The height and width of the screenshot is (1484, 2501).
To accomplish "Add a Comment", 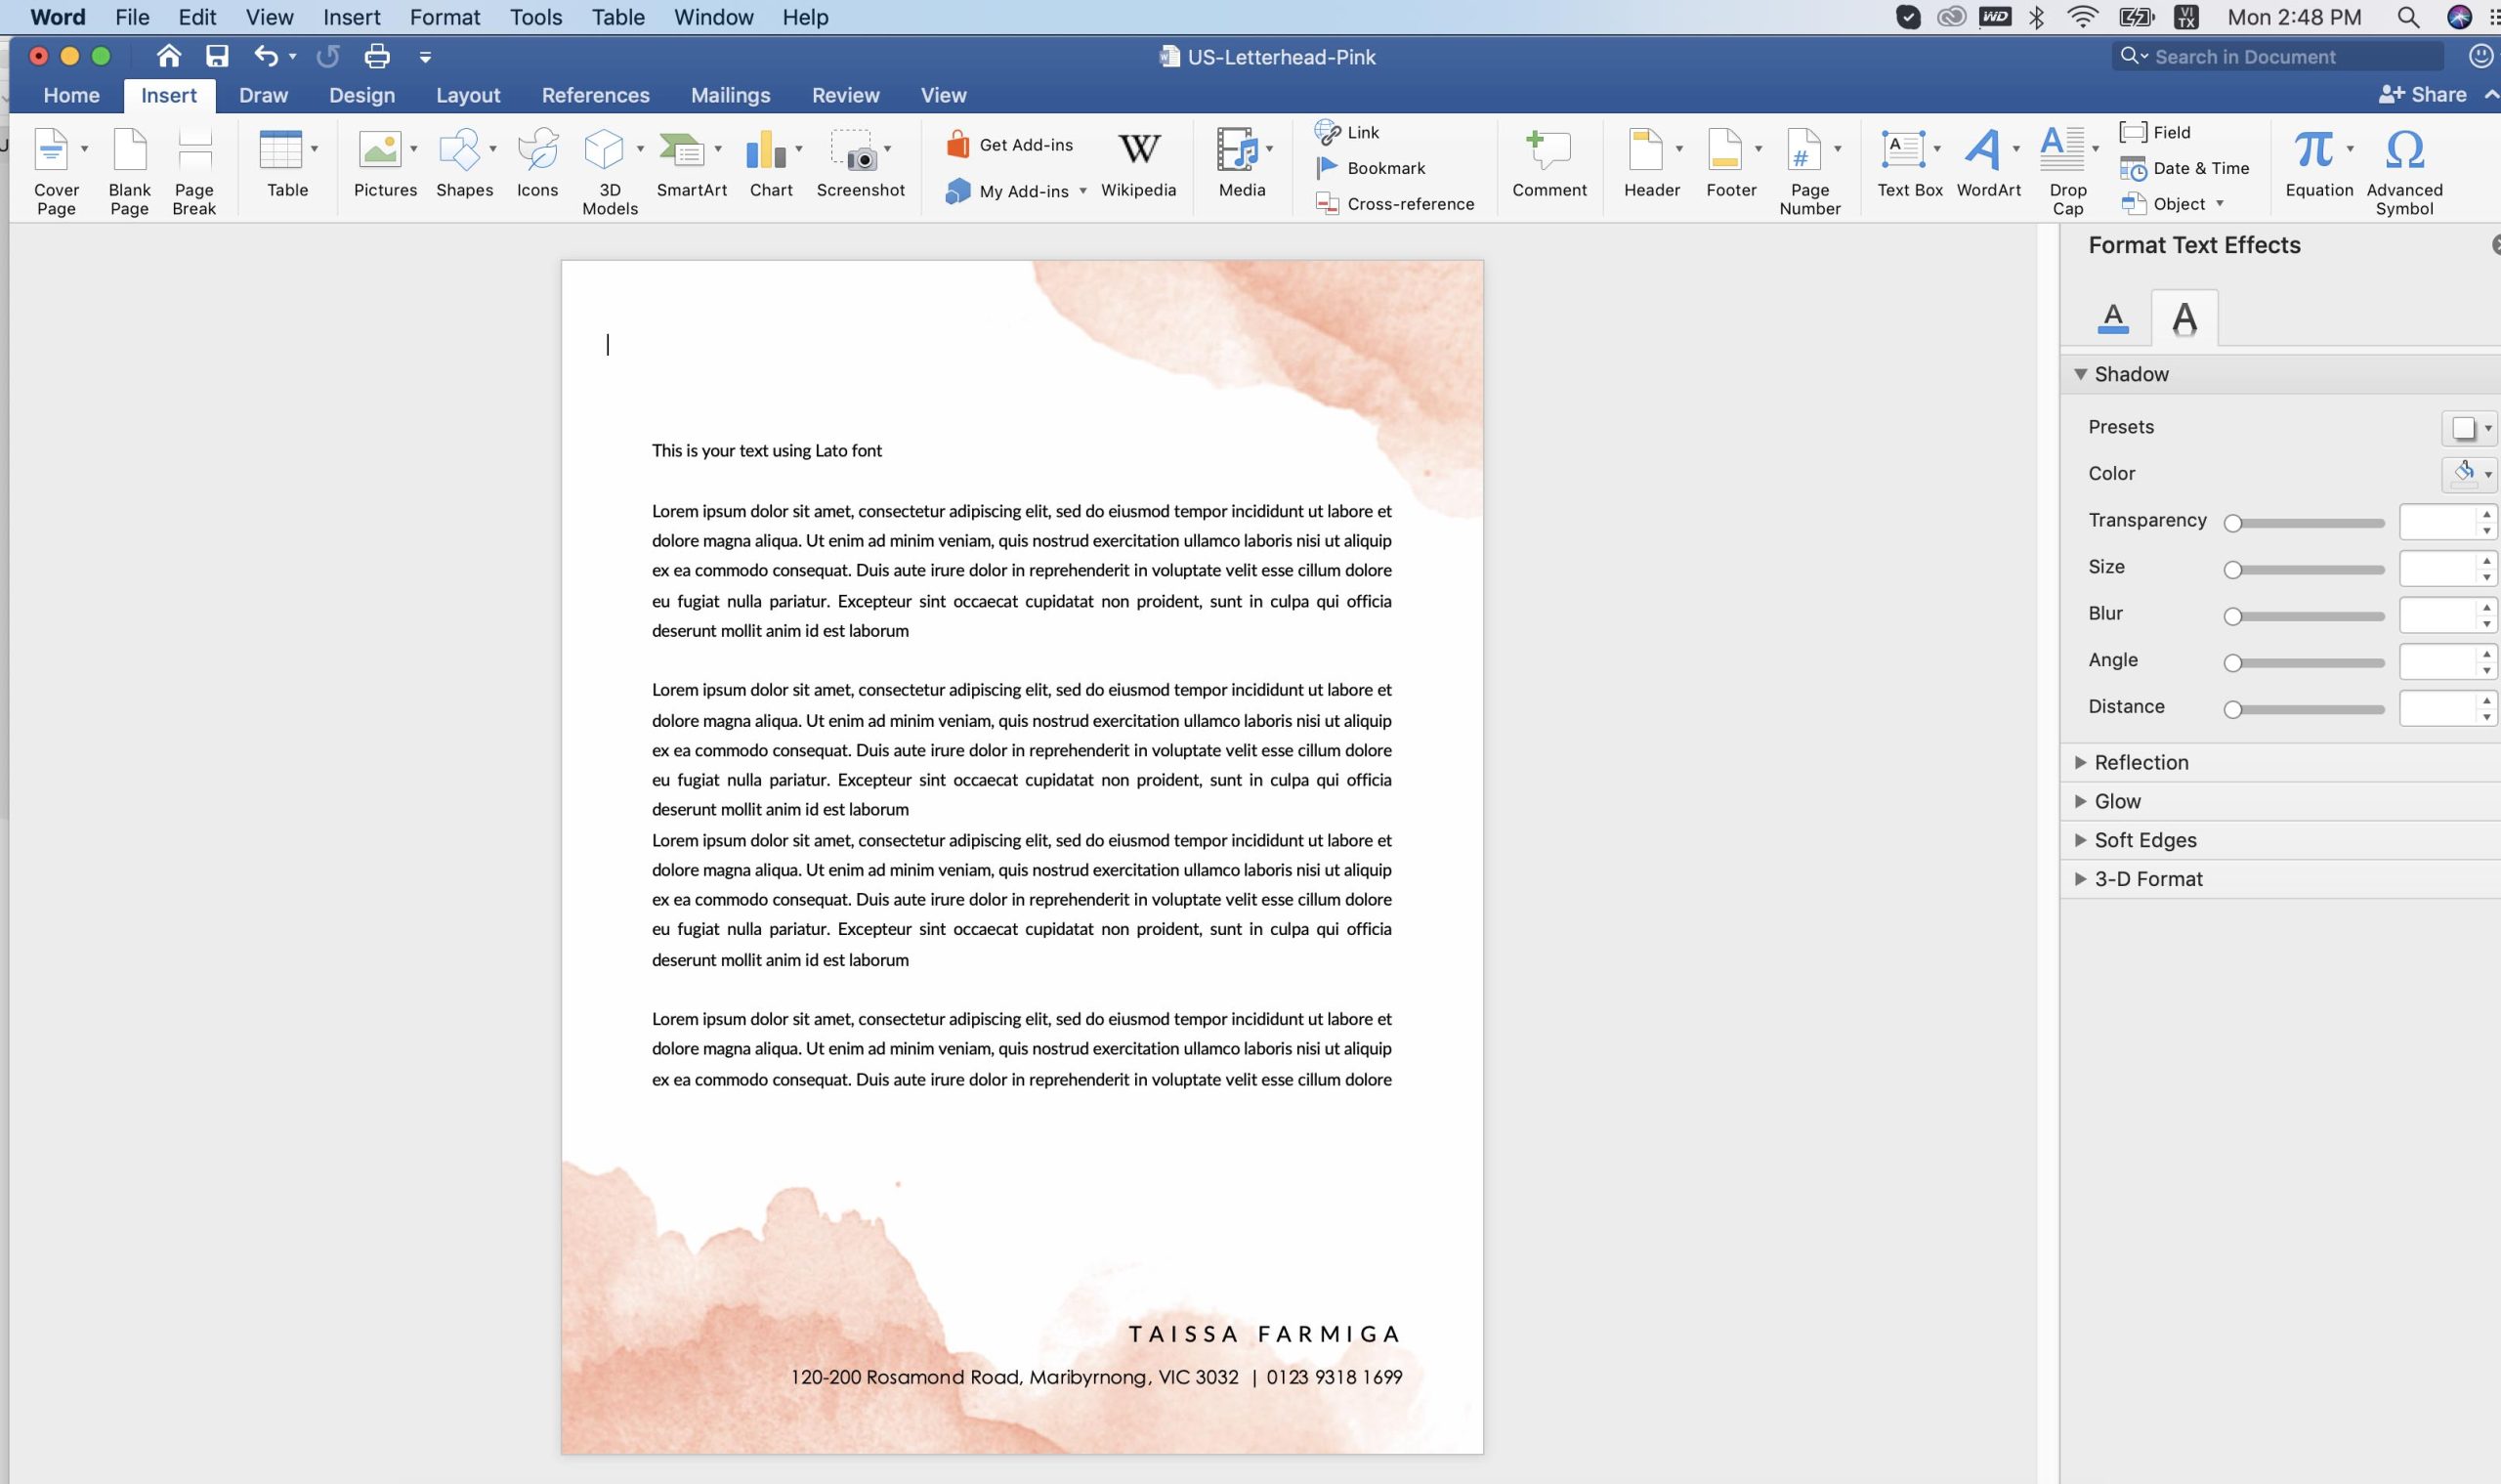I will coord(1549,165).
